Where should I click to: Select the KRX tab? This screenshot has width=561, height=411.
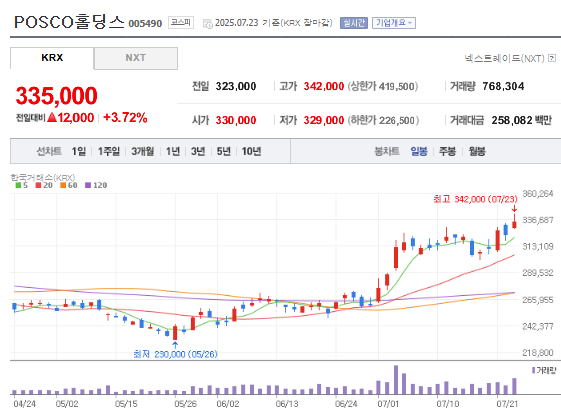coord(52,58)
